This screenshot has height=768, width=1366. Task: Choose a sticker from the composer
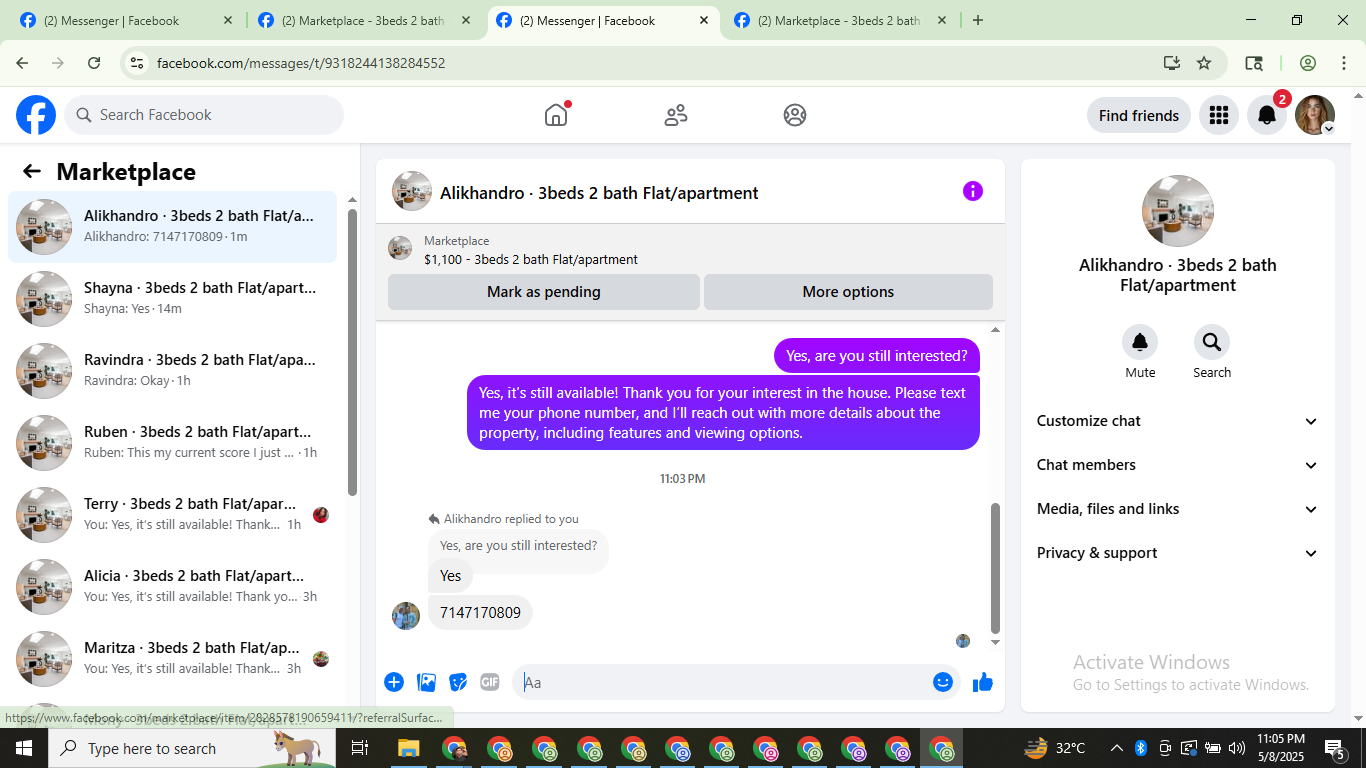click(x=458, y=682)
